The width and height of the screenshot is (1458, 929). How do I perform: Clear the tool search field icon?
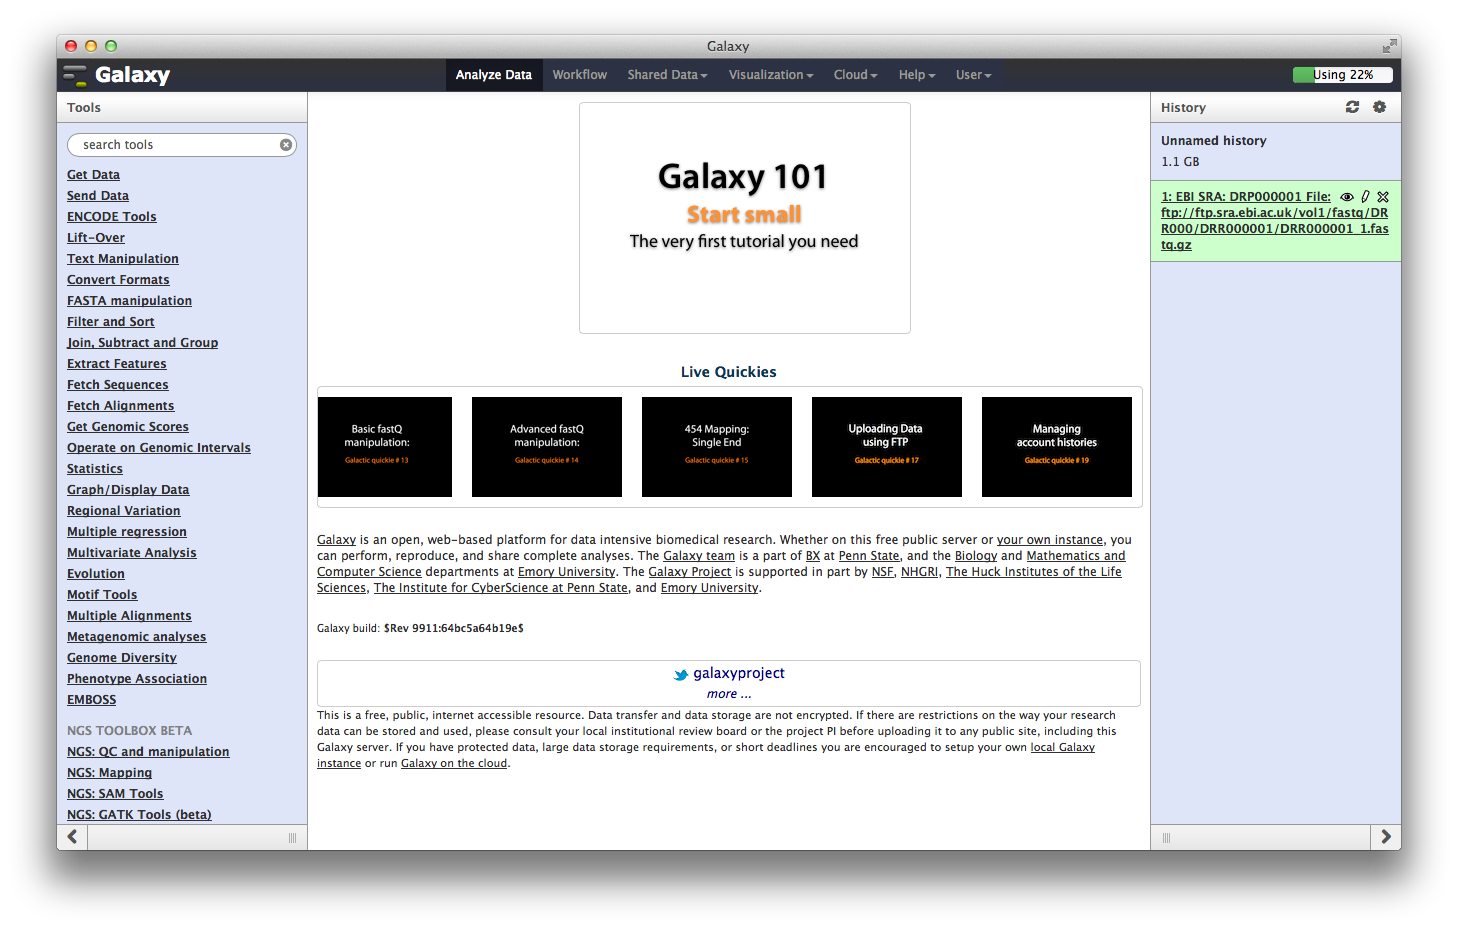click(x=286, y=145)
